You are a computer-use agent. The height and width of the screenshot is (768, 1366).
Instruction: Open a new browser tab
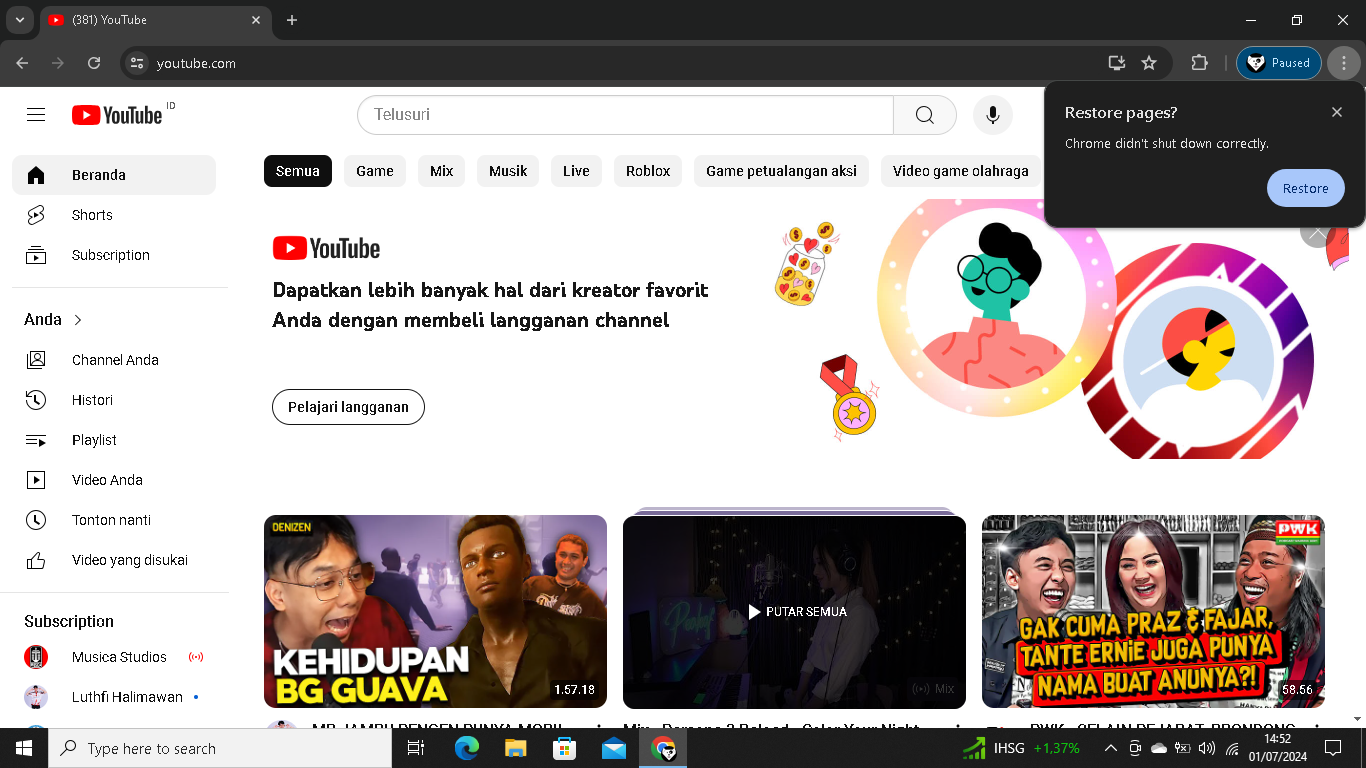(292, 20)
